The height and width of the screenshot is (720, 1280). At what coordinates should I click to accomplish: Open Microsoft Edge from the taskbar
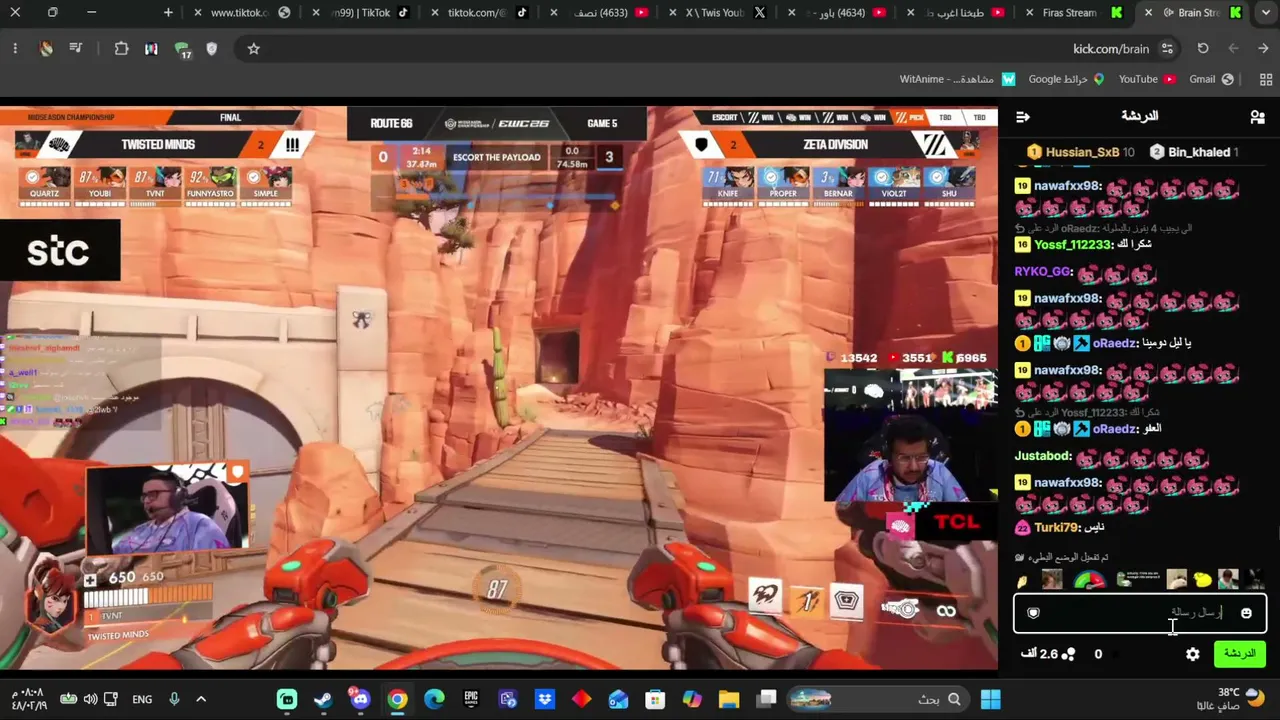point(434,699)
